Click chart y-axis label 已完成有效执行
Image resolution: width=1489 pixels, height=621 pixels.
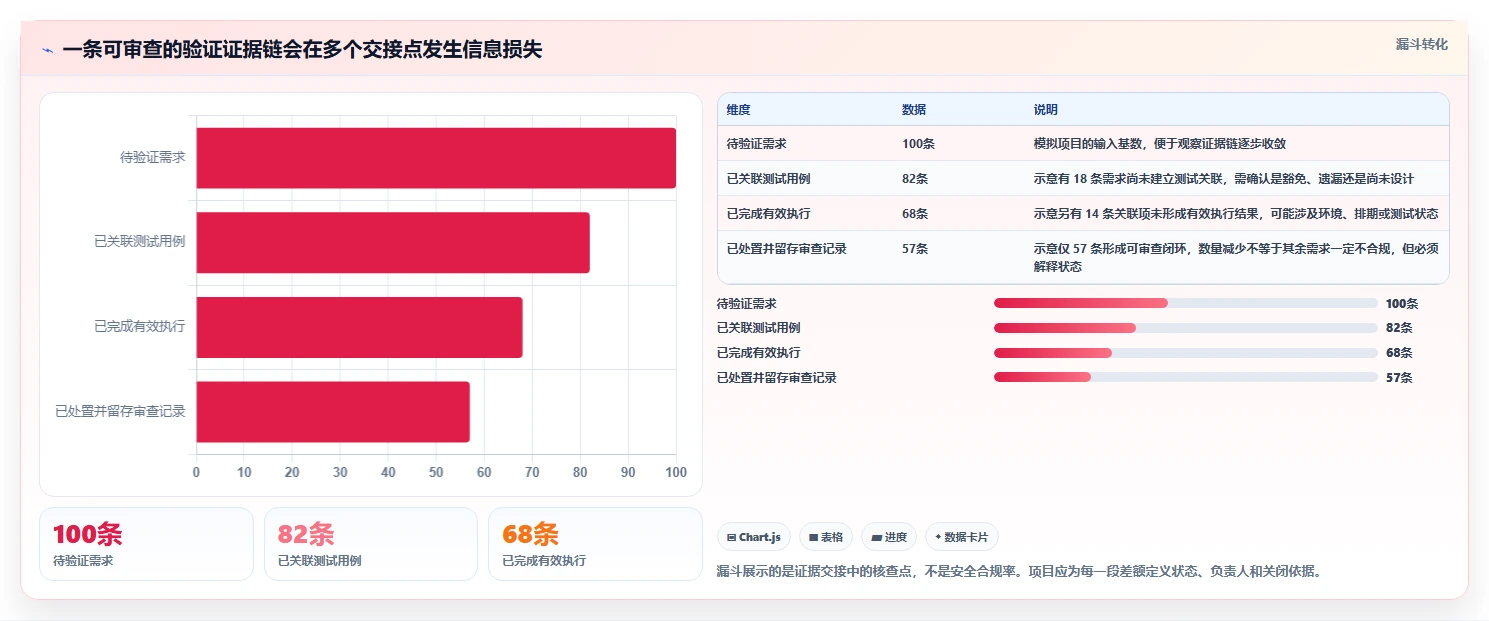140,327
